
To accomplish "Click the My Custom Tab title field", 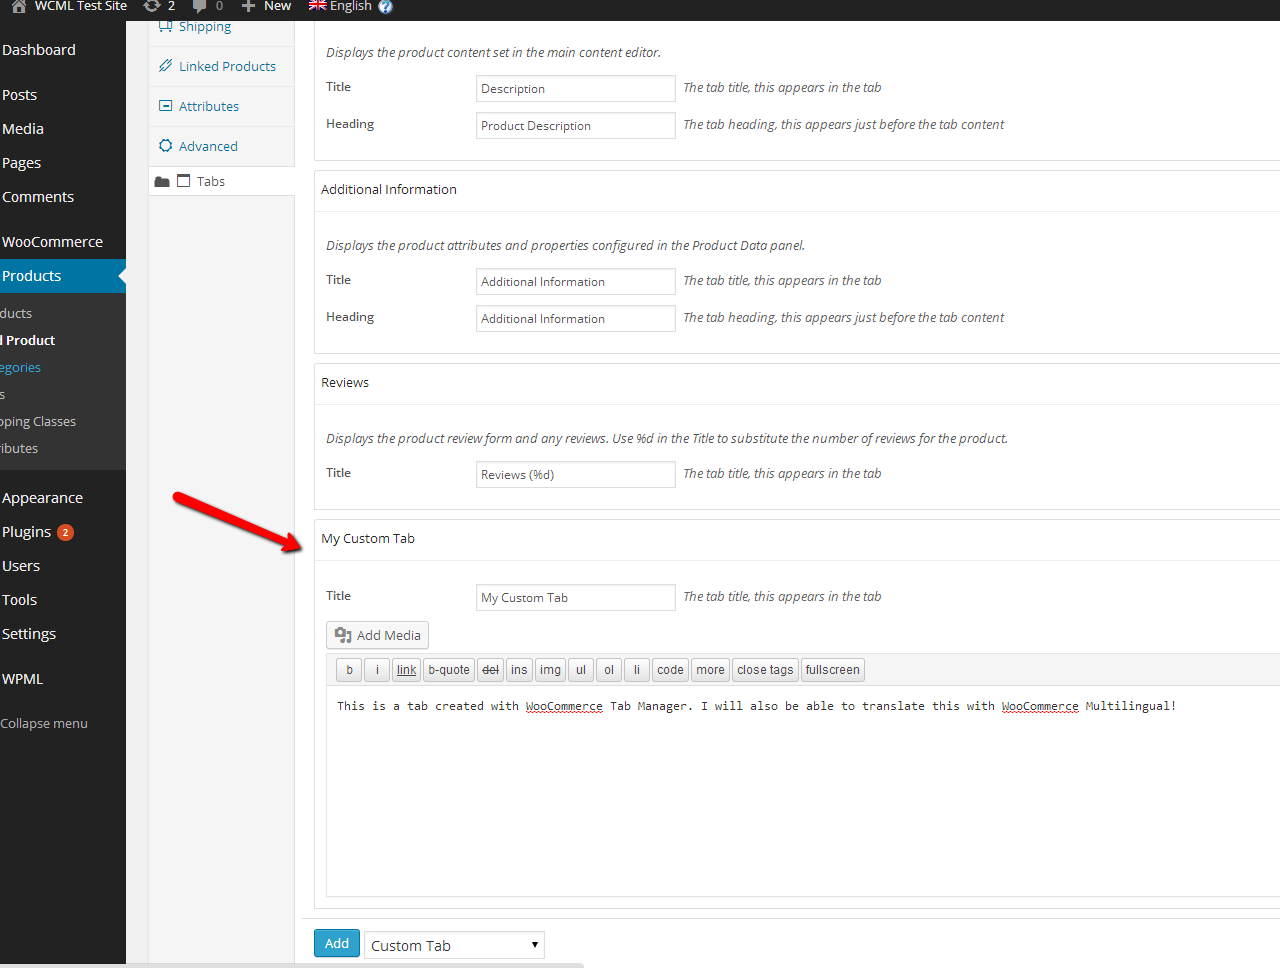I will 575,597.
